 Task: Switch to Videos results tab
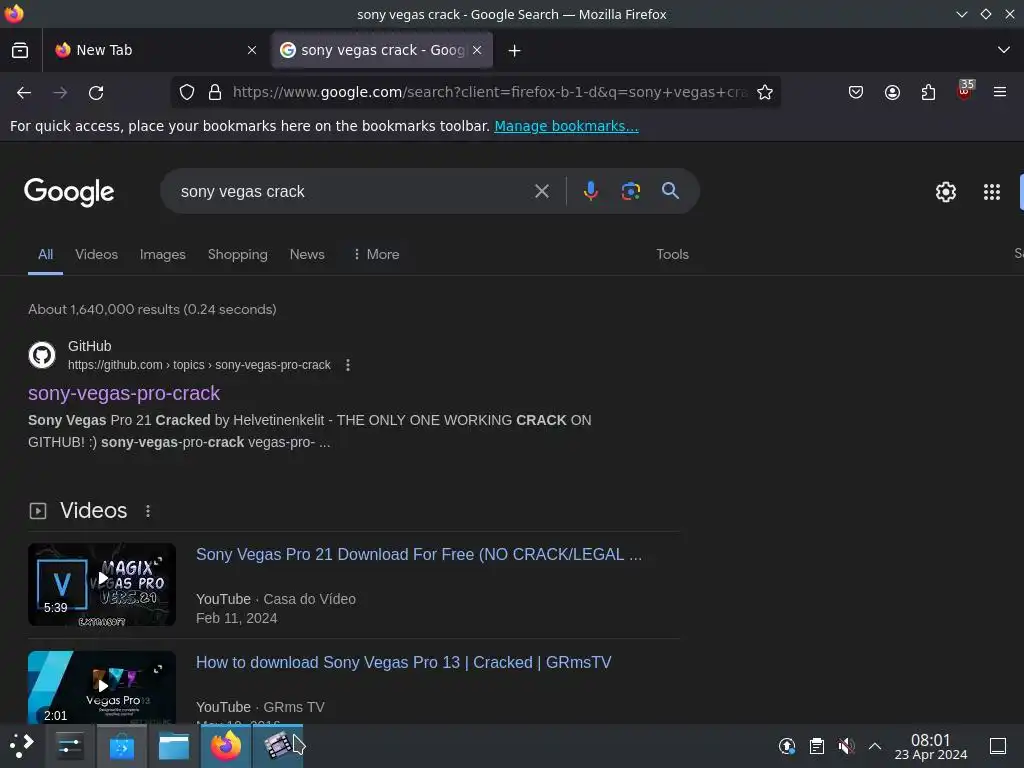pyautogui.click(x=96, y=255)
